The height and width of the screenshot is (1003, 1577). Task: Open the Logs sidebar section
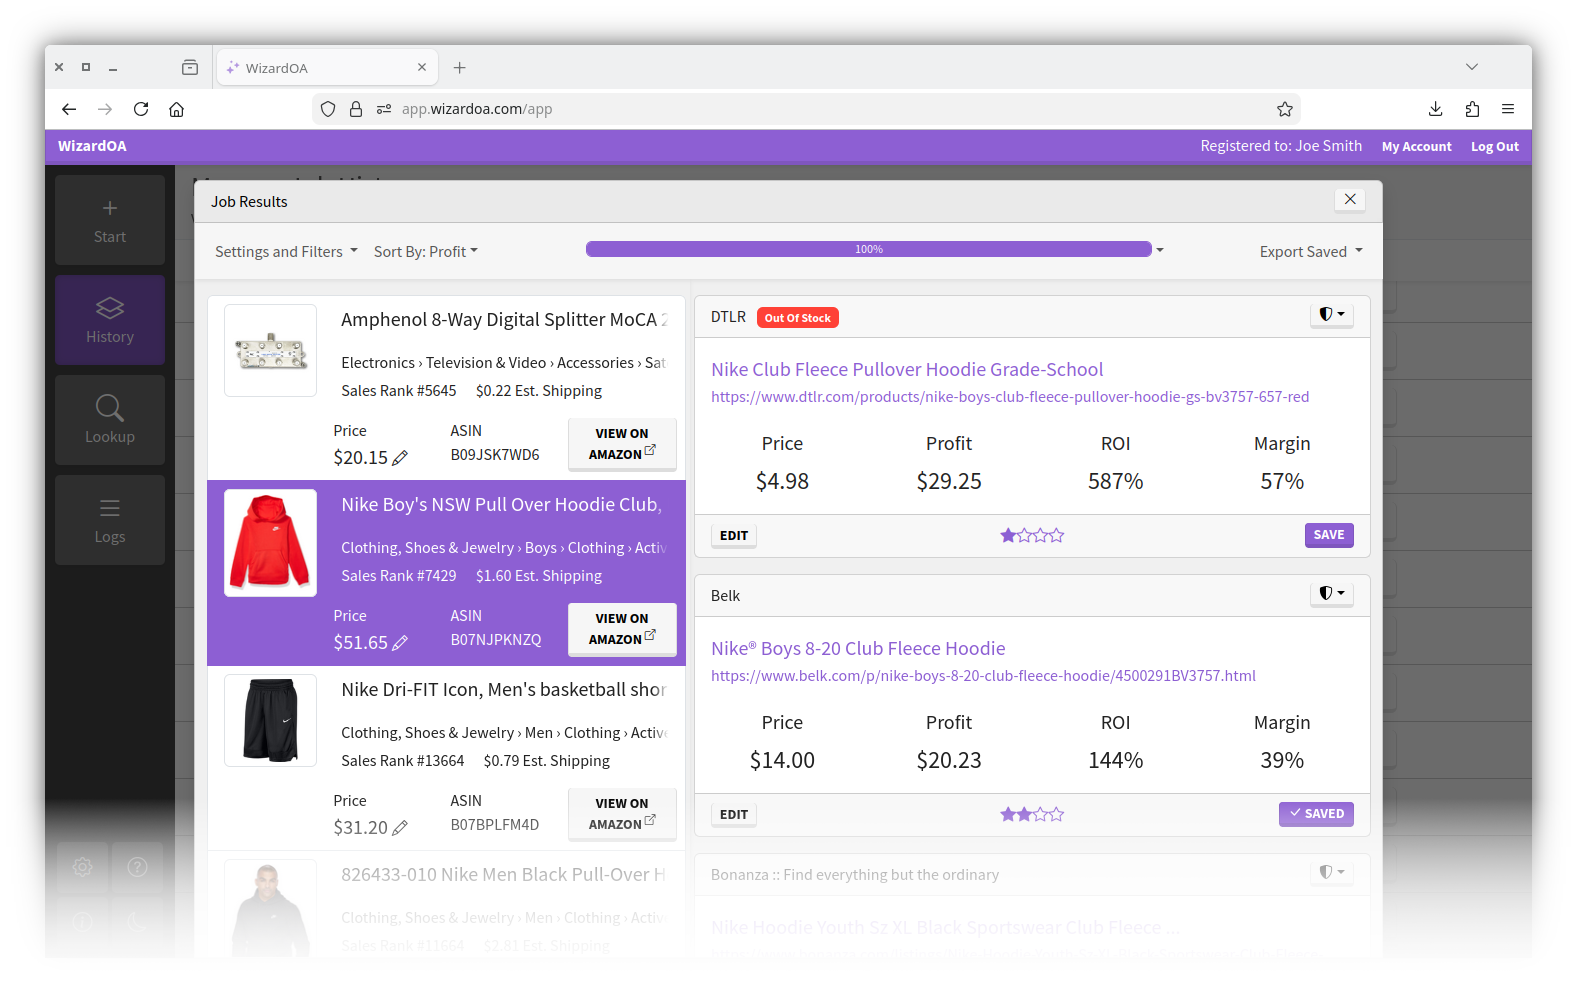[110, 520]
